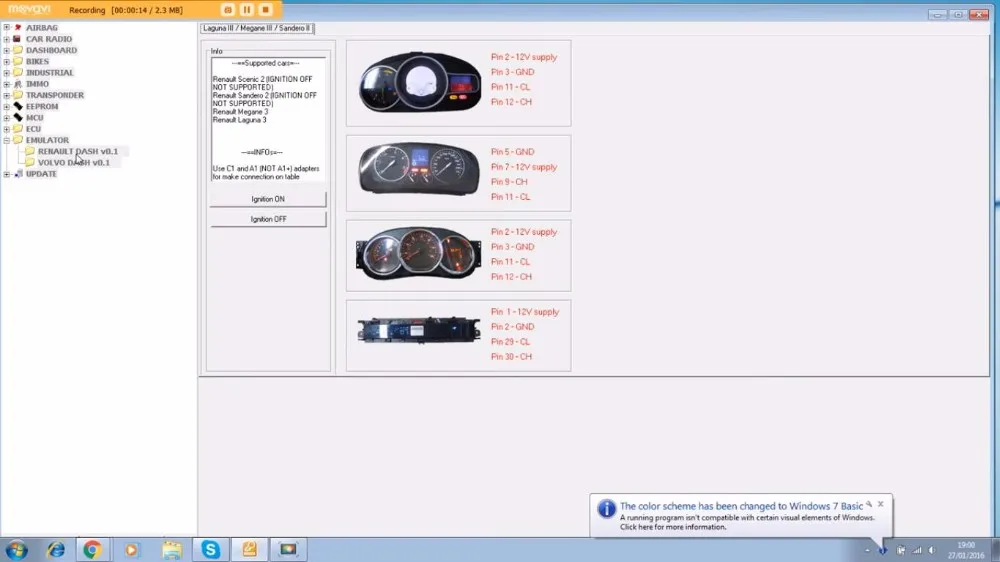
Task: Dismiss the color scheme notification balloon
Action: click(881, 504)
